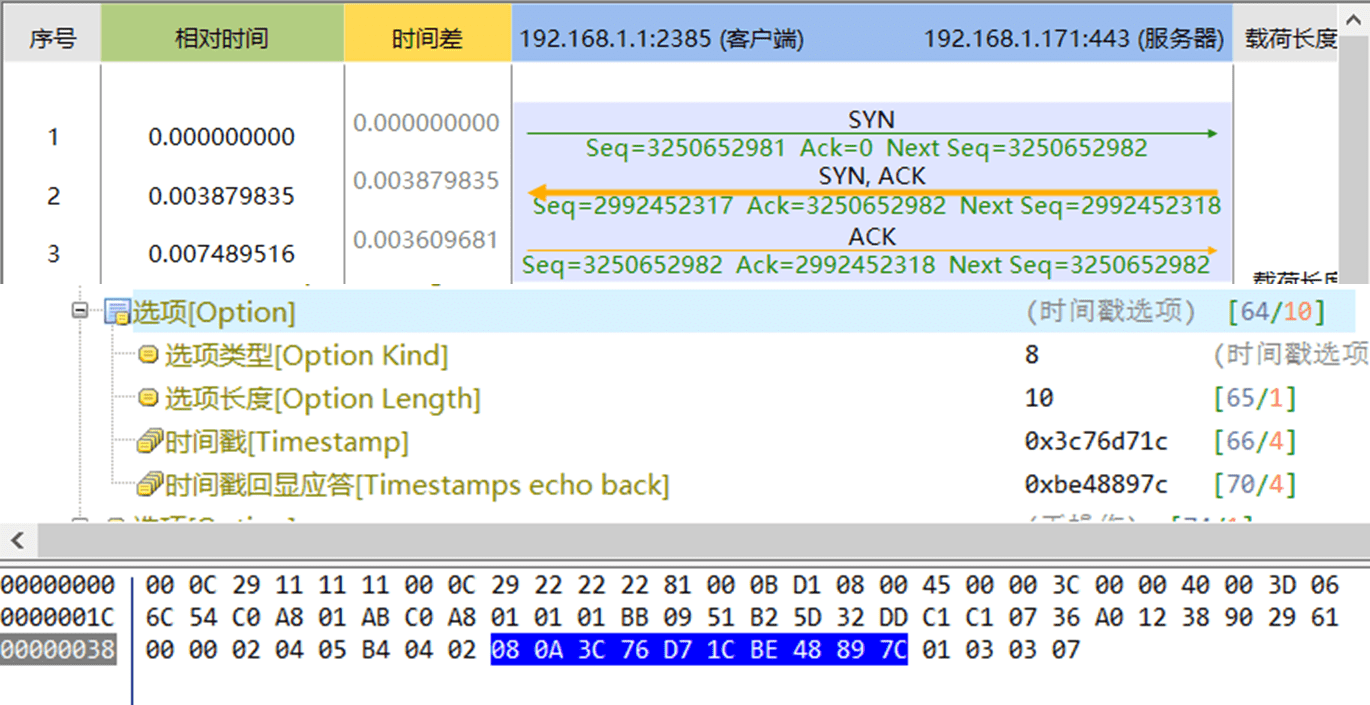This screenshot has width=1370, height=705.
Task: Click the option kind value 8
Action: pos(1032,354)
